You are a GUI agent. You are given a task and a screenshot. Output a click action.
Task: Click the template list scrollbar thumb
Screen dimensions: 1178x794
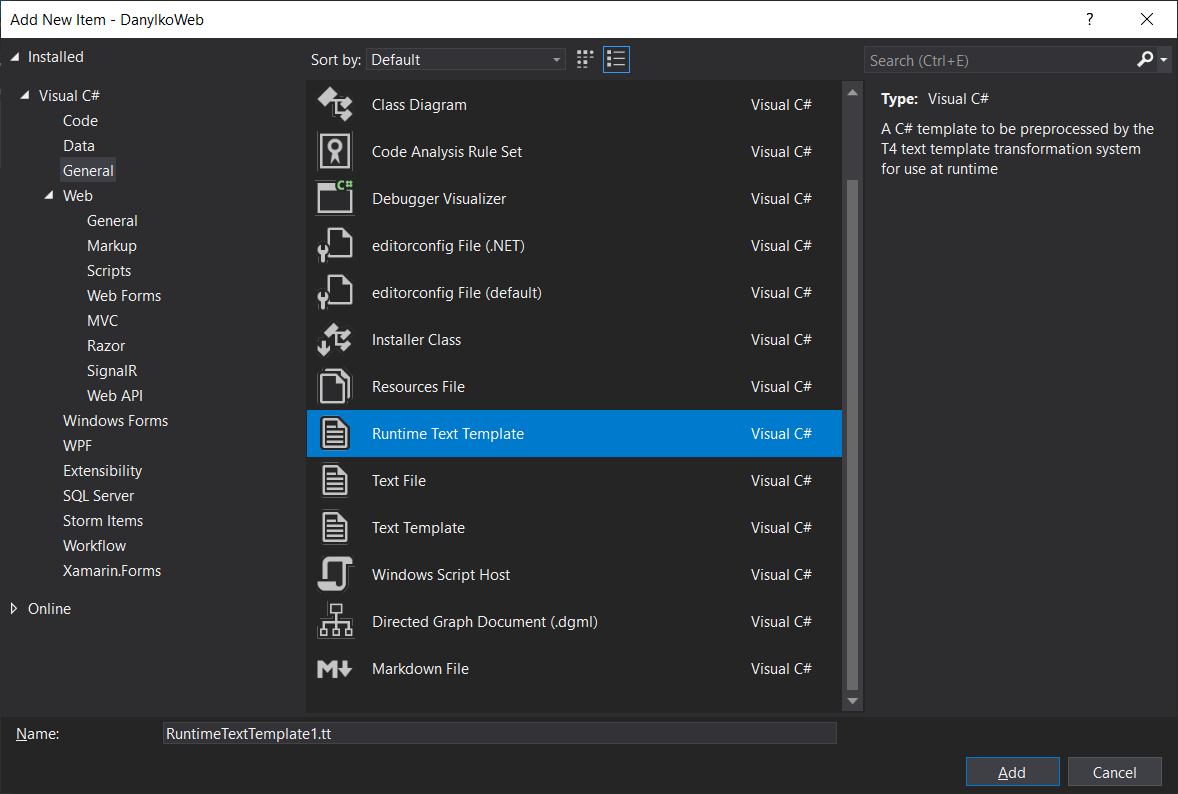pos(852,434)
